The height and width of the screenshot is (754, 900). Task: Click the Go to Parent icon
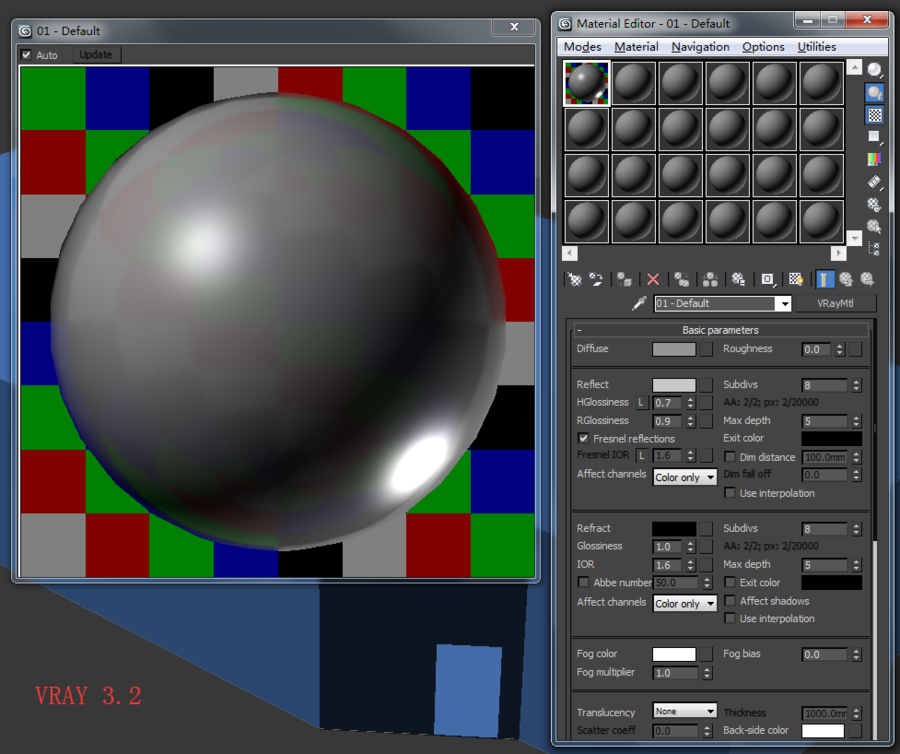[x=846, y=279]
